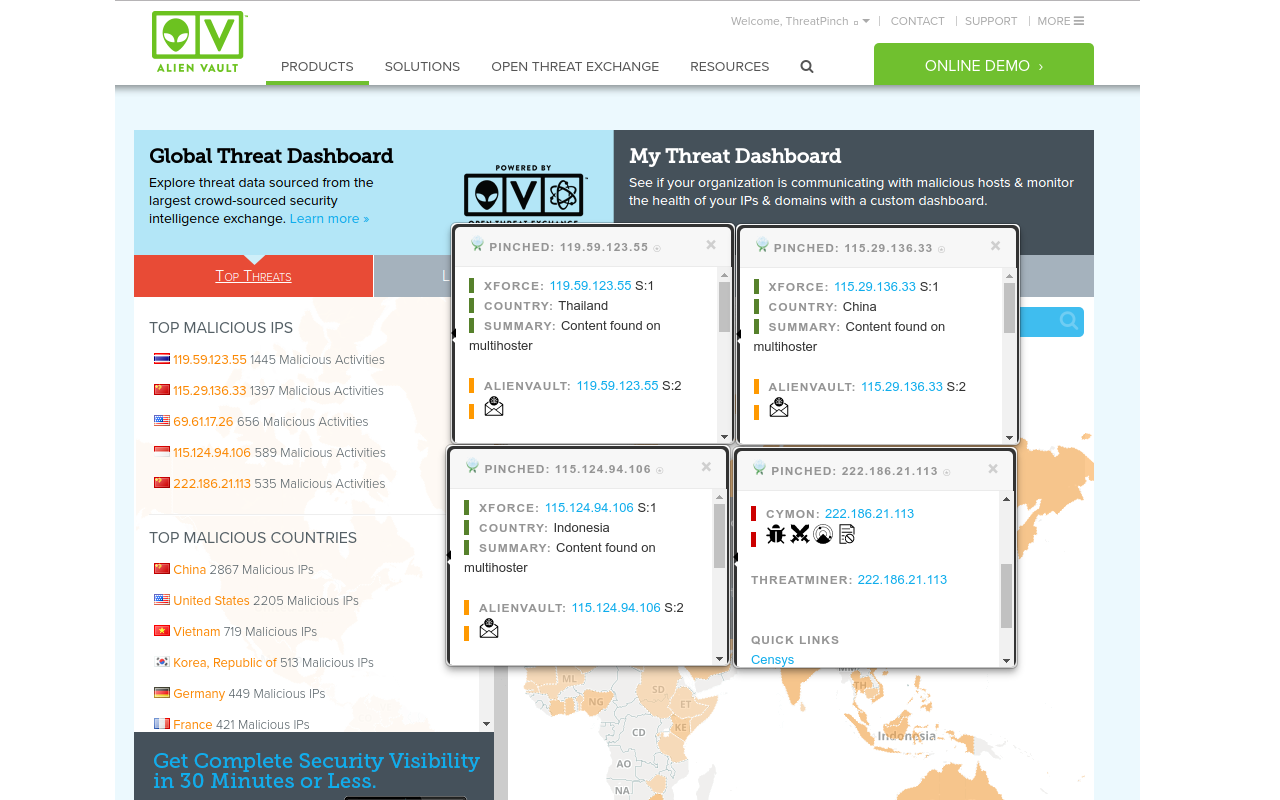1280x800 pixels.
Task: Click the bug malware icon under Cymon
Action: coord(776,534)
